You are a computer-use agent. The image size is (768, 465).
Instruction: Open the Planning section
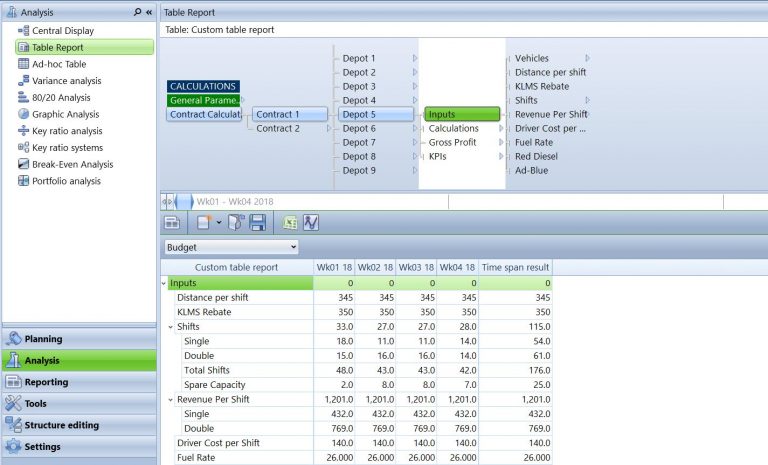tap(79, 339)
